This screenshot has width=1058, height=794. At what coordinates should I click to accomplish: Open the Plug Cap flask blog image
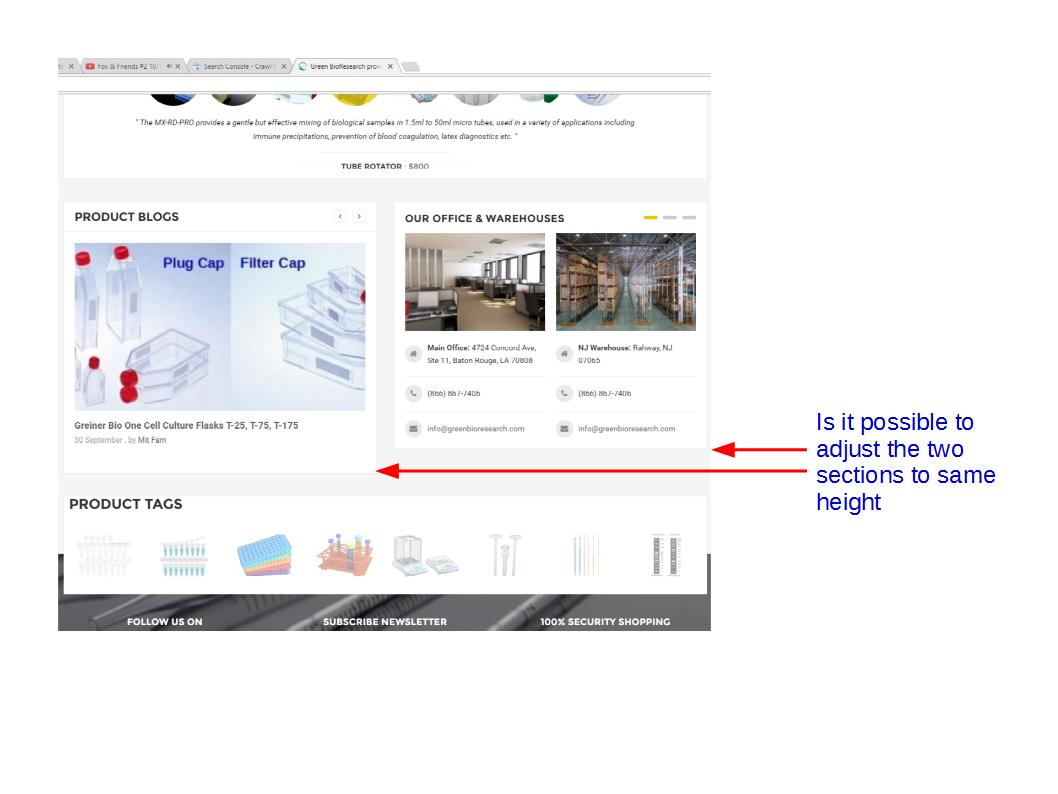[219, 326]
